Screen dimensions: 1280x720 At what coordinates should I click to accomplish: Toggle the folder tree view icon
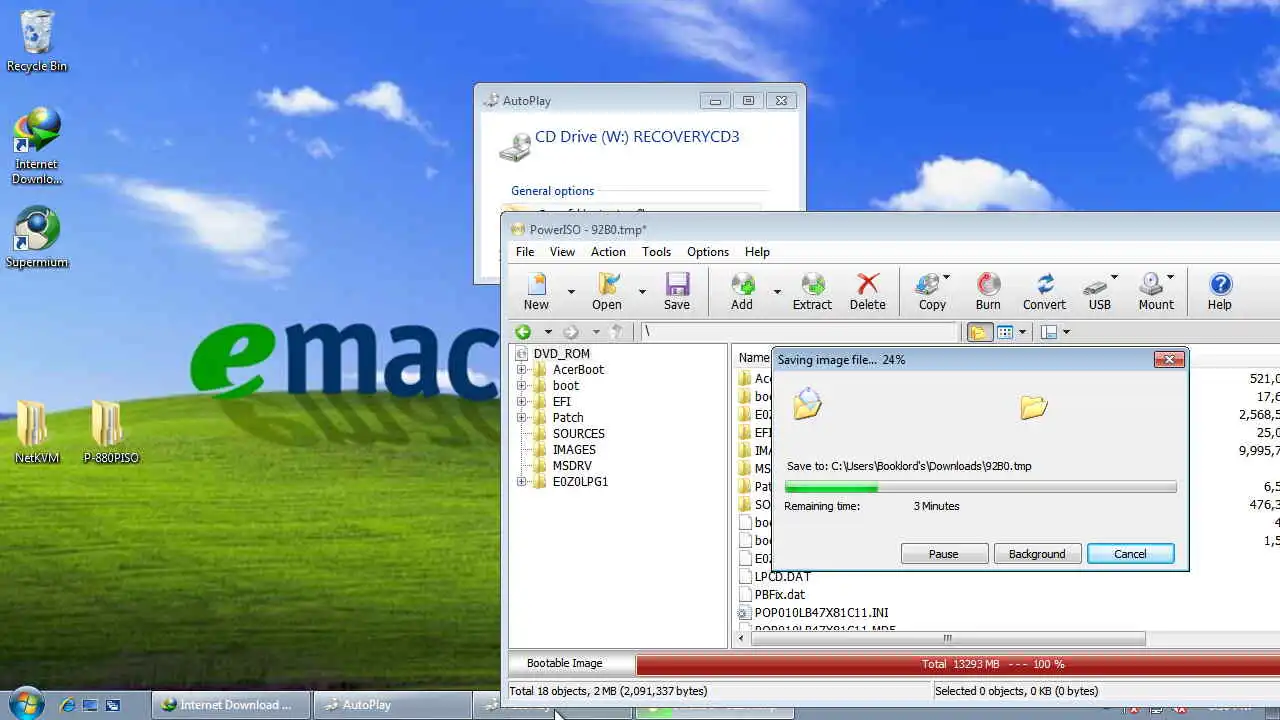point(979,332)
